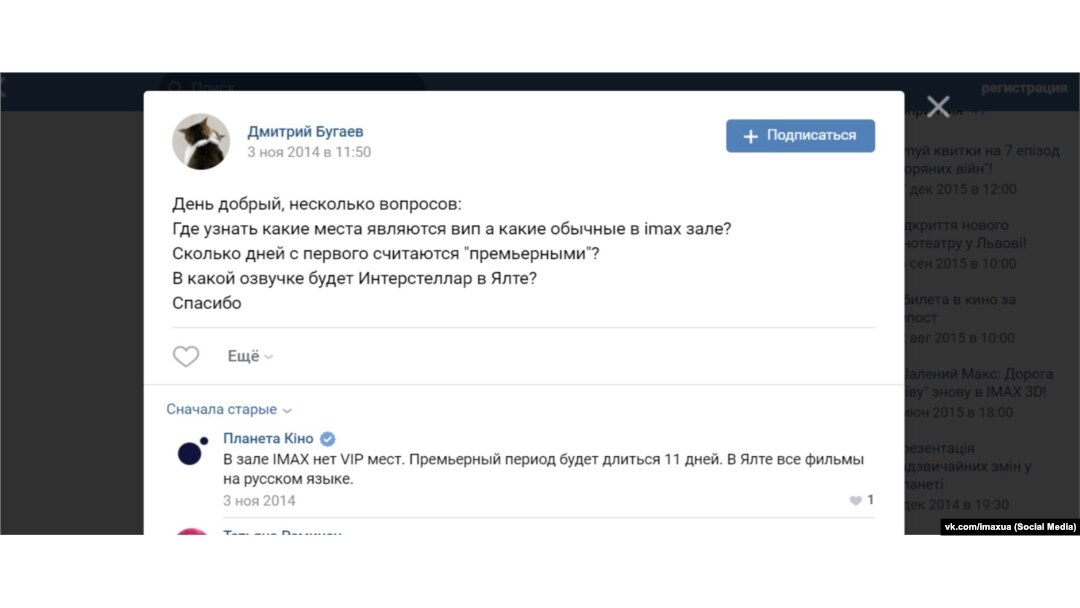
Task: Like the Планета Кіно comment via the small heart
Action: tap(855, 501)
